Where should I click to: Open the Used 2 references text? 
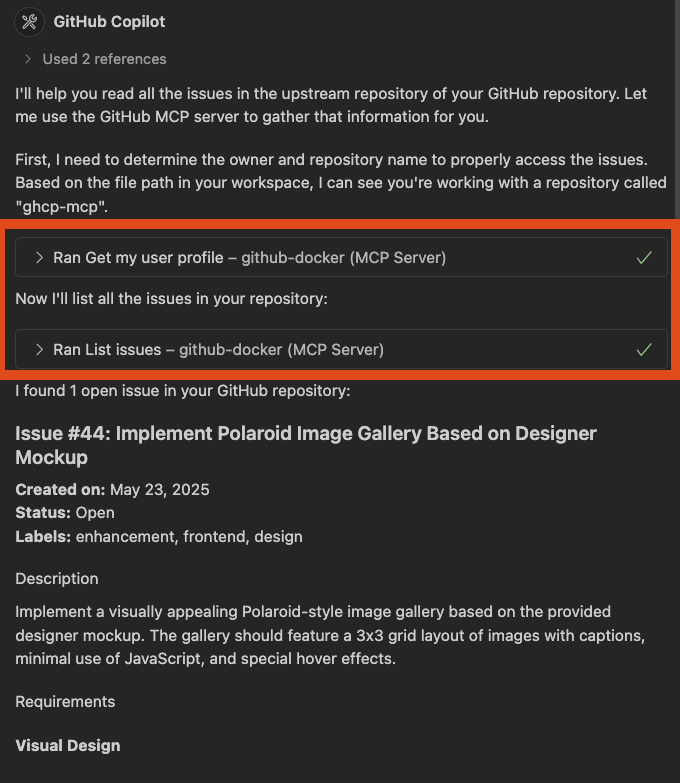pos(104,59)
